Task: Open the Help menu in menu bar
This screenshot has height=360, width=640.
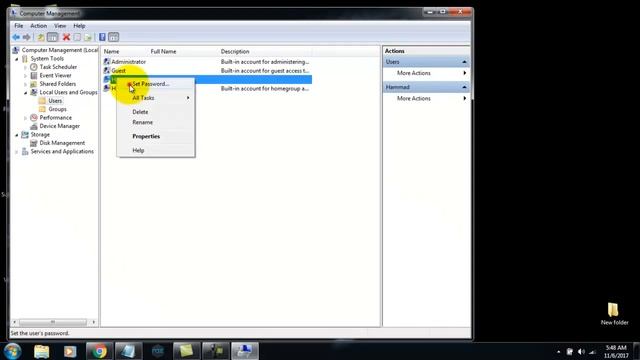Action: point(79,26)
